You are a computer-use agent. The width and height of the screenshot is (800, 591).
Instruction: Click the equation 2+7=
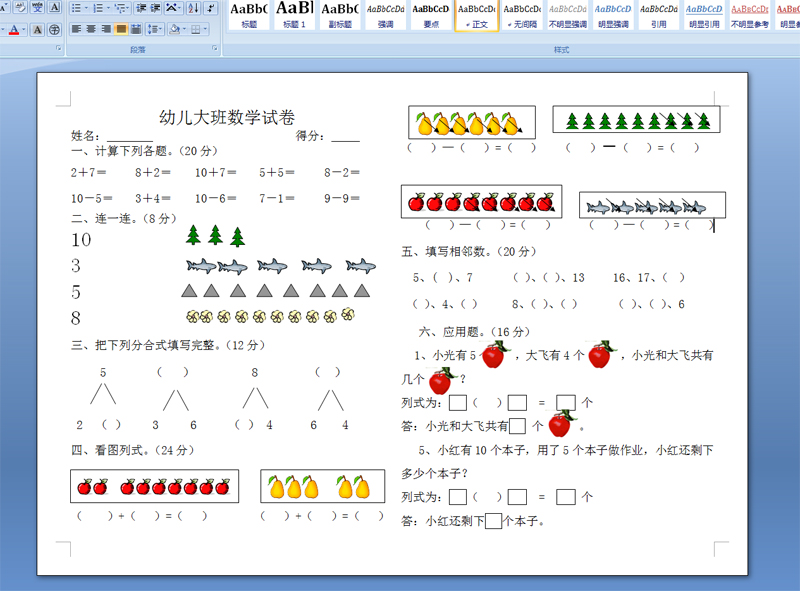pyautogui.click(x=88, y=173)
